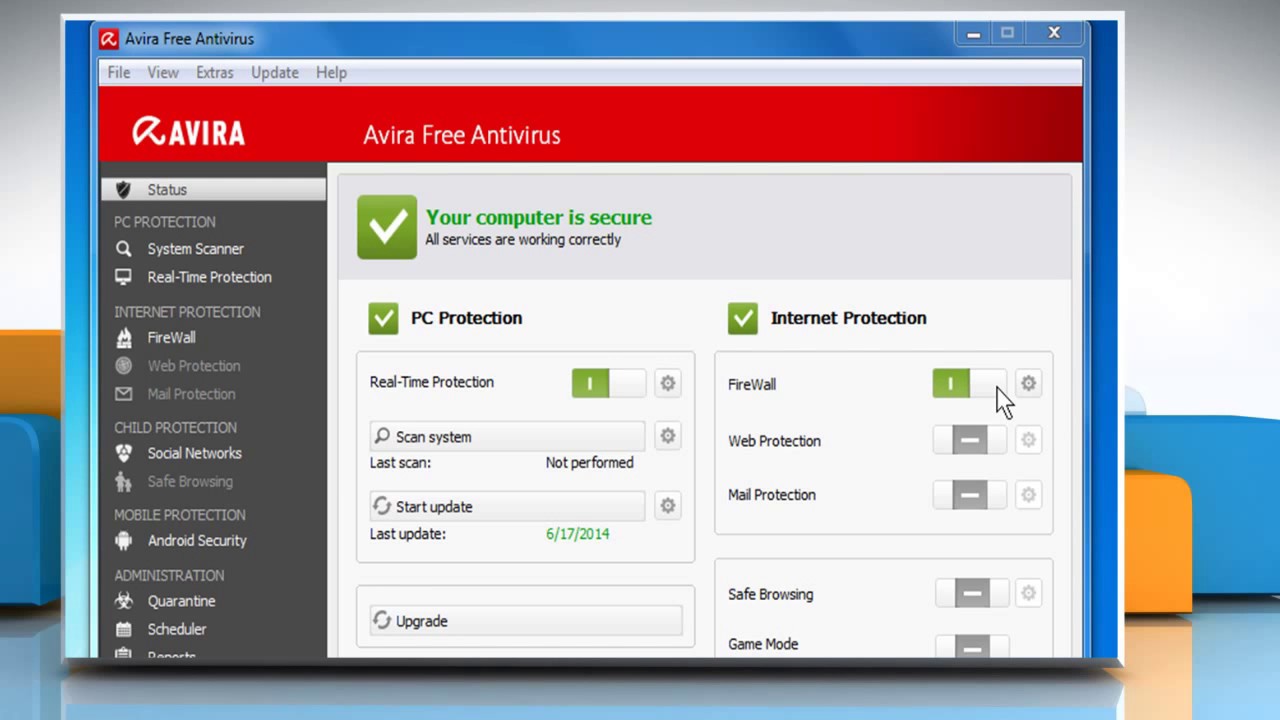The height and width of the screenshot is (720, 1280).
Task: Click the Quarantine biohazard icon
Action: (123, 601)
